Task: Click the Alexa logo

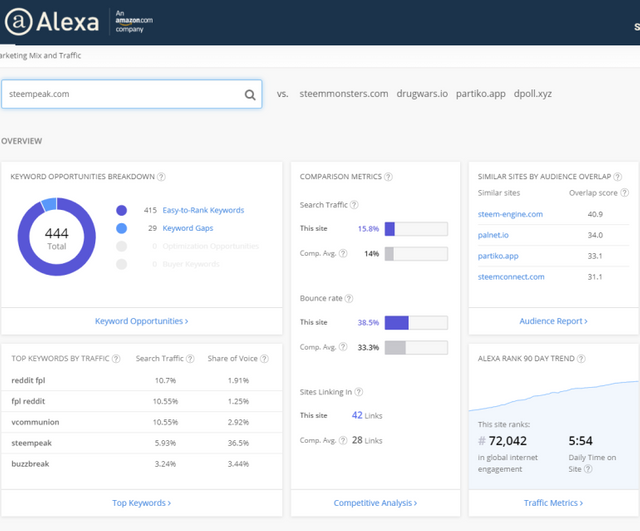Action: pyautogui.click(x=52, y=22)
